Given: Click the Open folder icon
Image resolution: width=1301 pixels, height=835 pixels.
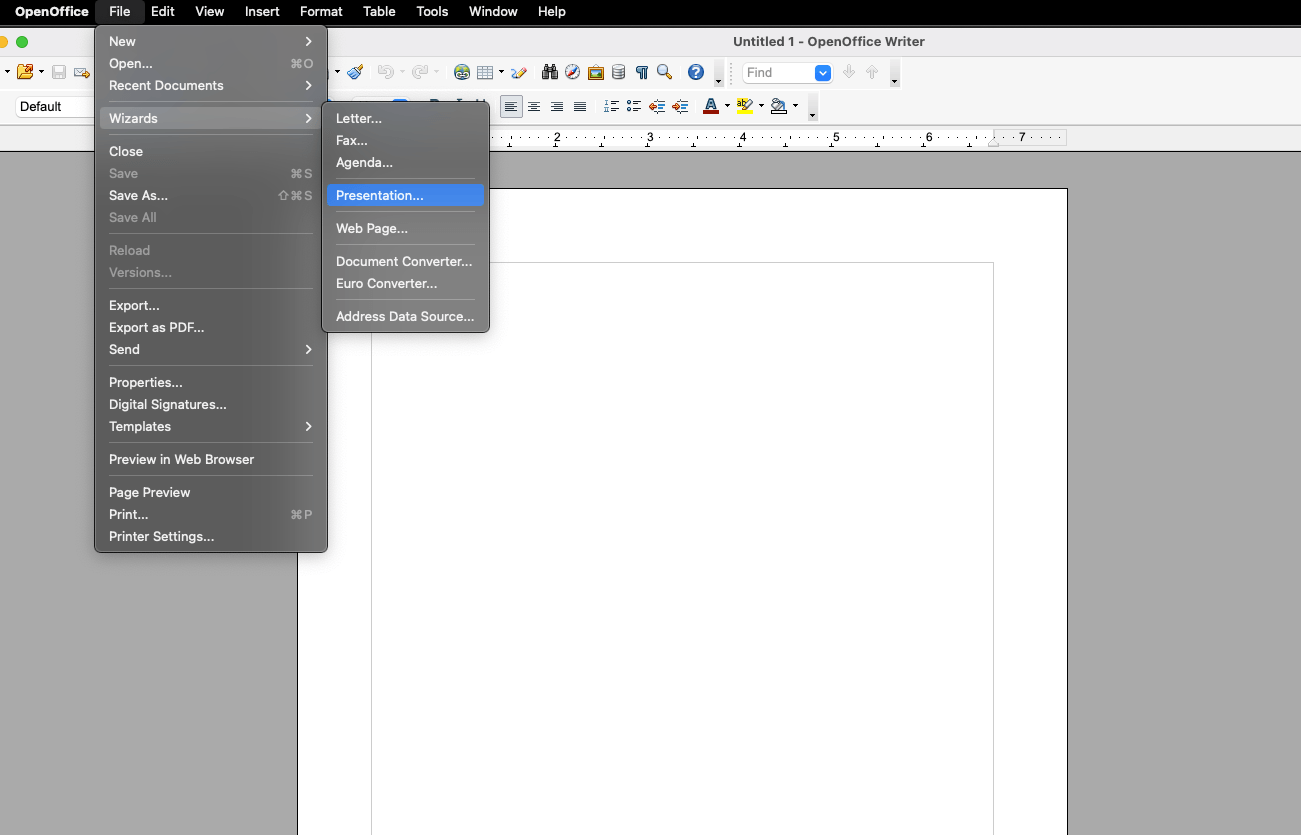Looking at the screenshot, I should [25, 72].
